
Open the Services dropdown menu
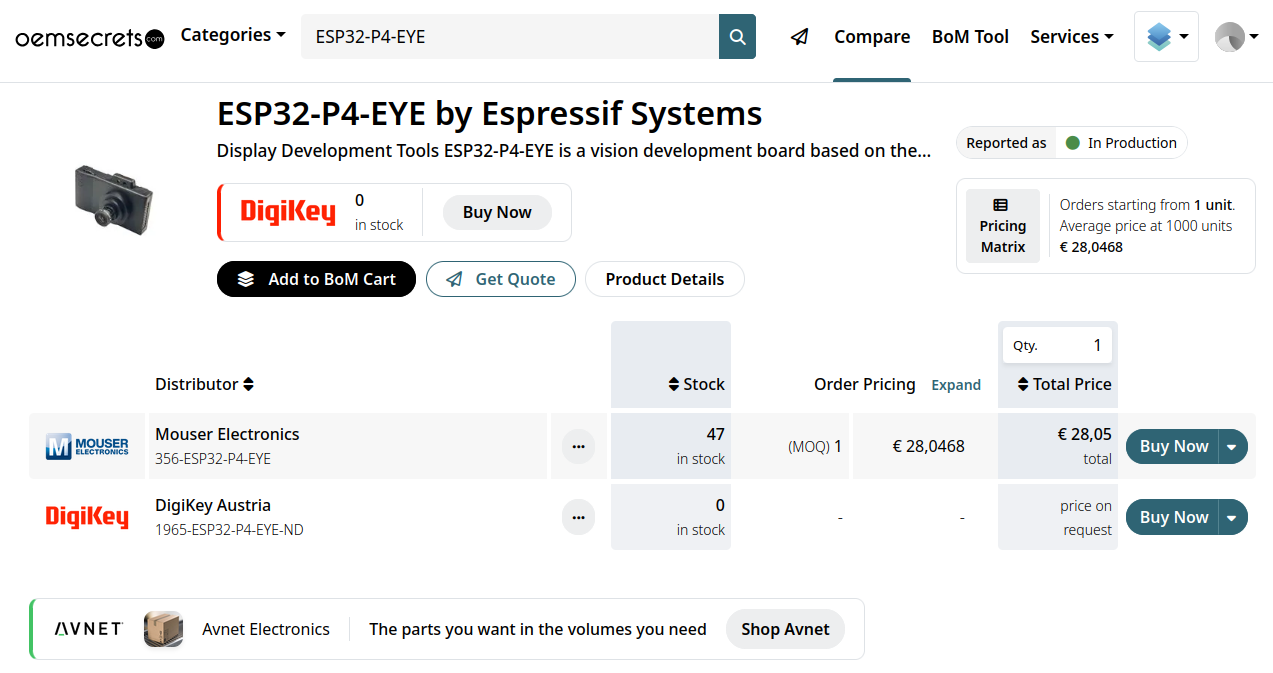[x=1072, y=37]
